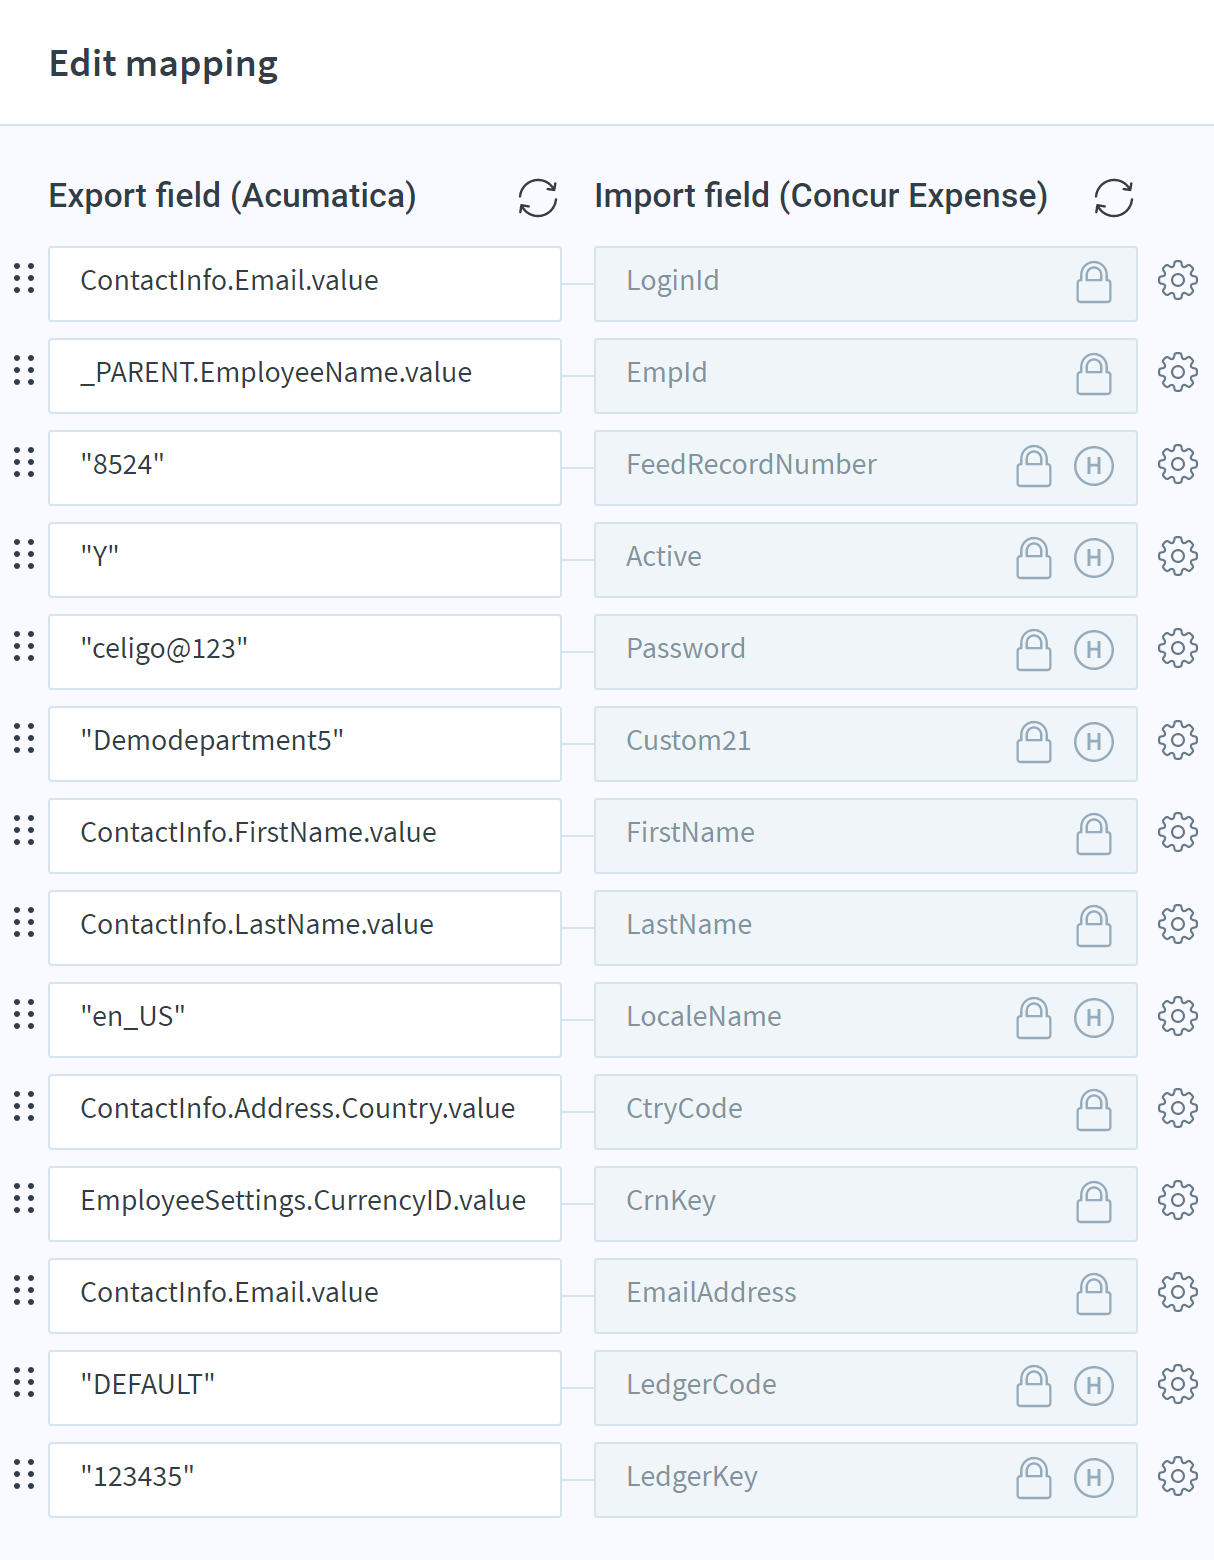The width and height of the screenshot is (1214, 1560).
Task: Open settings gear for EmailAddress mapping
Action: pos(1178,1292)
